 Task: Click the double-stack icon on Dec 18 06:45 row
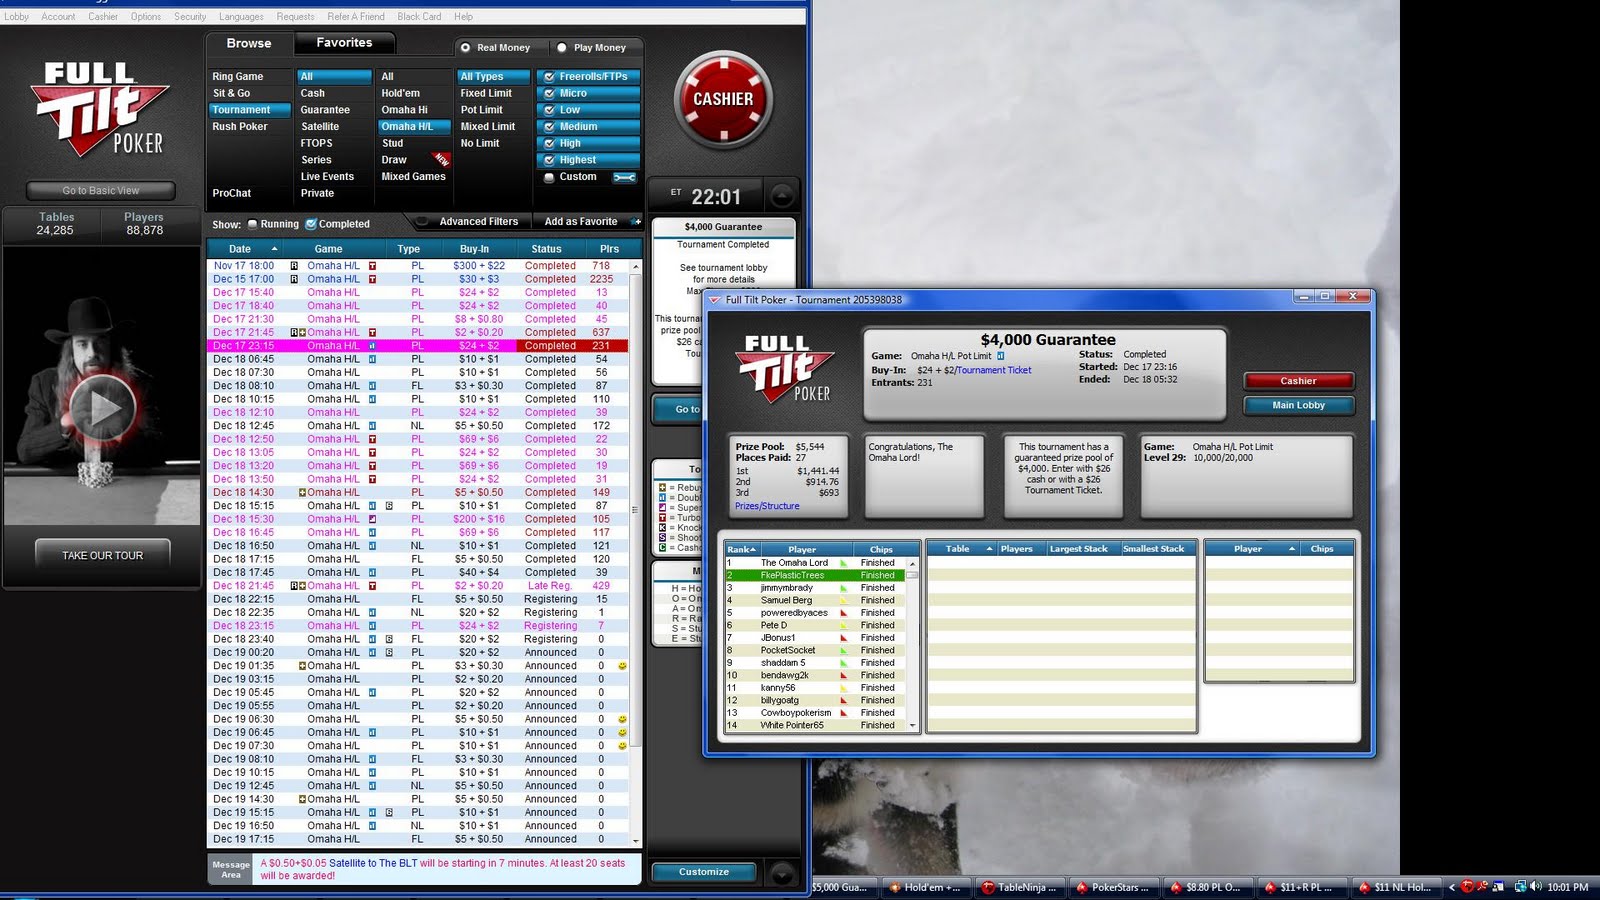tap(372, 359)
